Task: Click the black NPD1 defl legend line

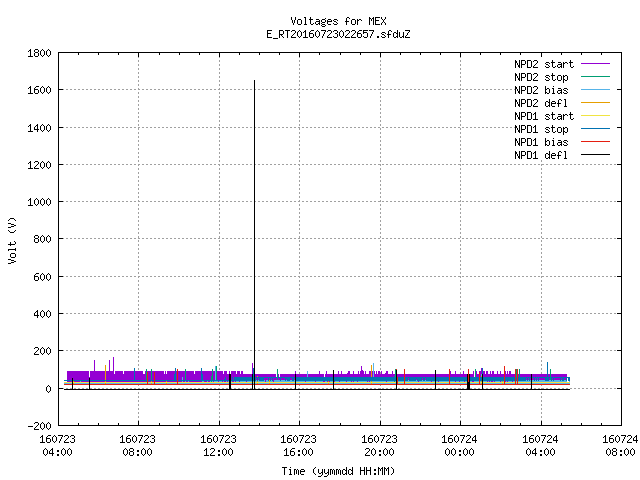Action: (595, 155)
